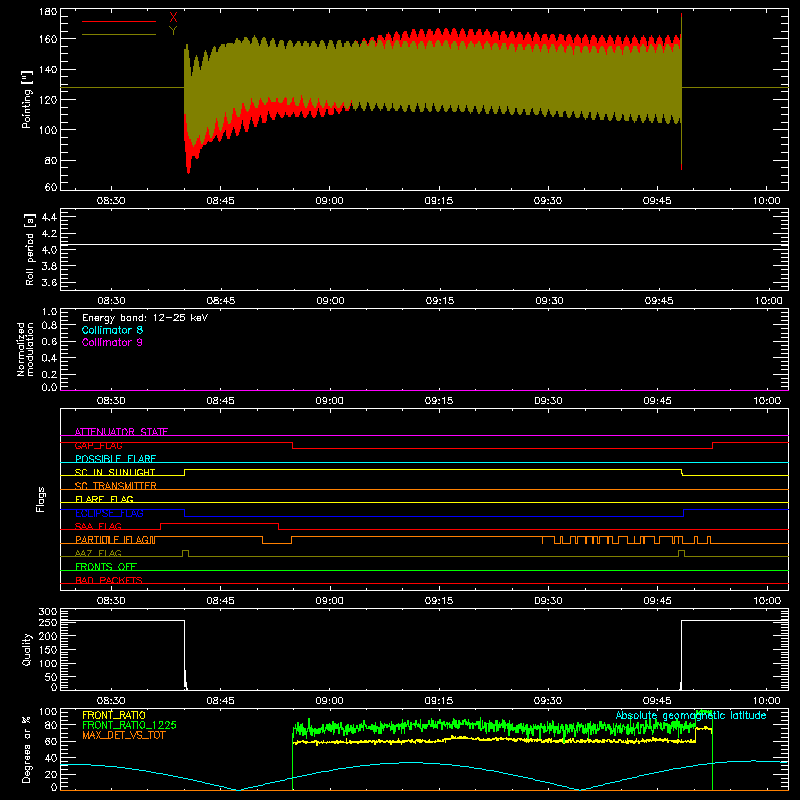The width and height of the screenshot is (800, 800).
Task: Click the 120 tick on Pointing axis
Action: click(x=48, y=99)
